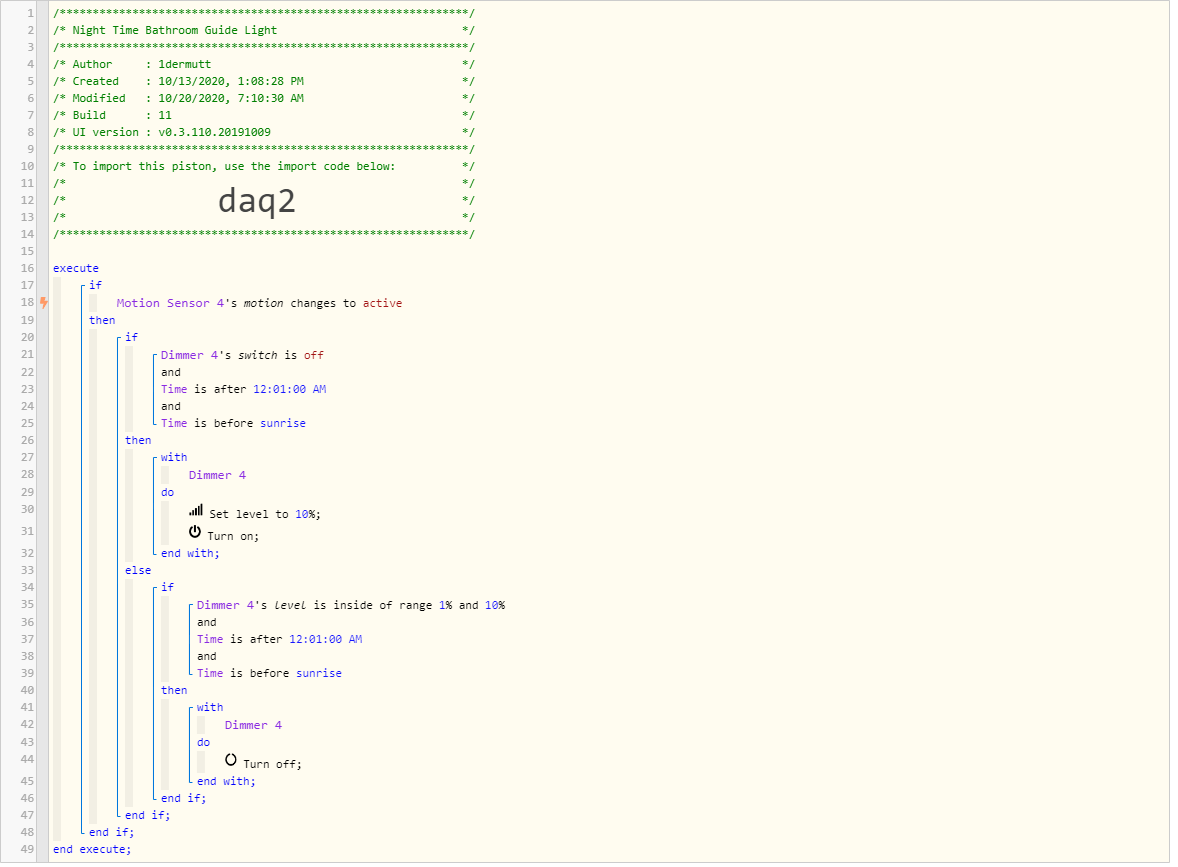Screen dimensions: 1178x867
Task: Click the 'do' keyword on line 29
Action: tap(168, 494)
